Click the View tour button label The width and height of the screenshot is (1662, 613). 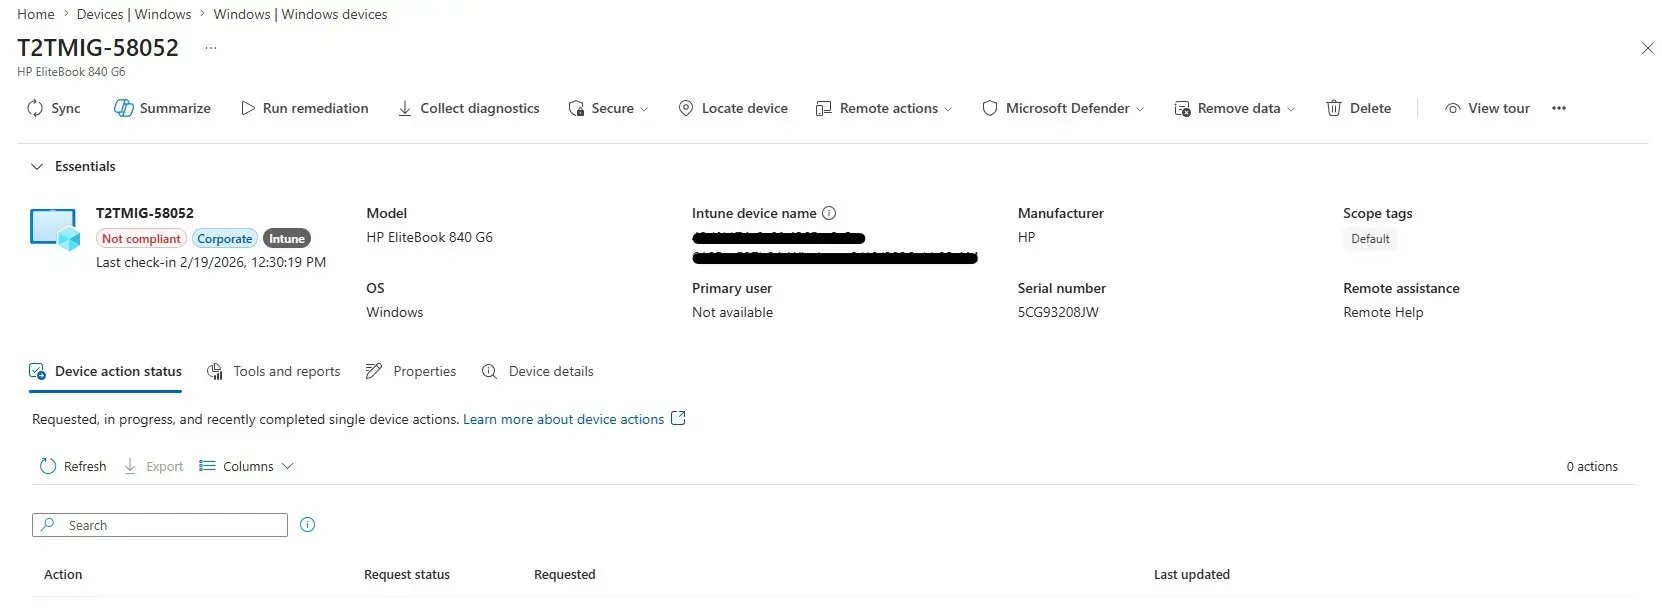click(x=1499, y=108)
